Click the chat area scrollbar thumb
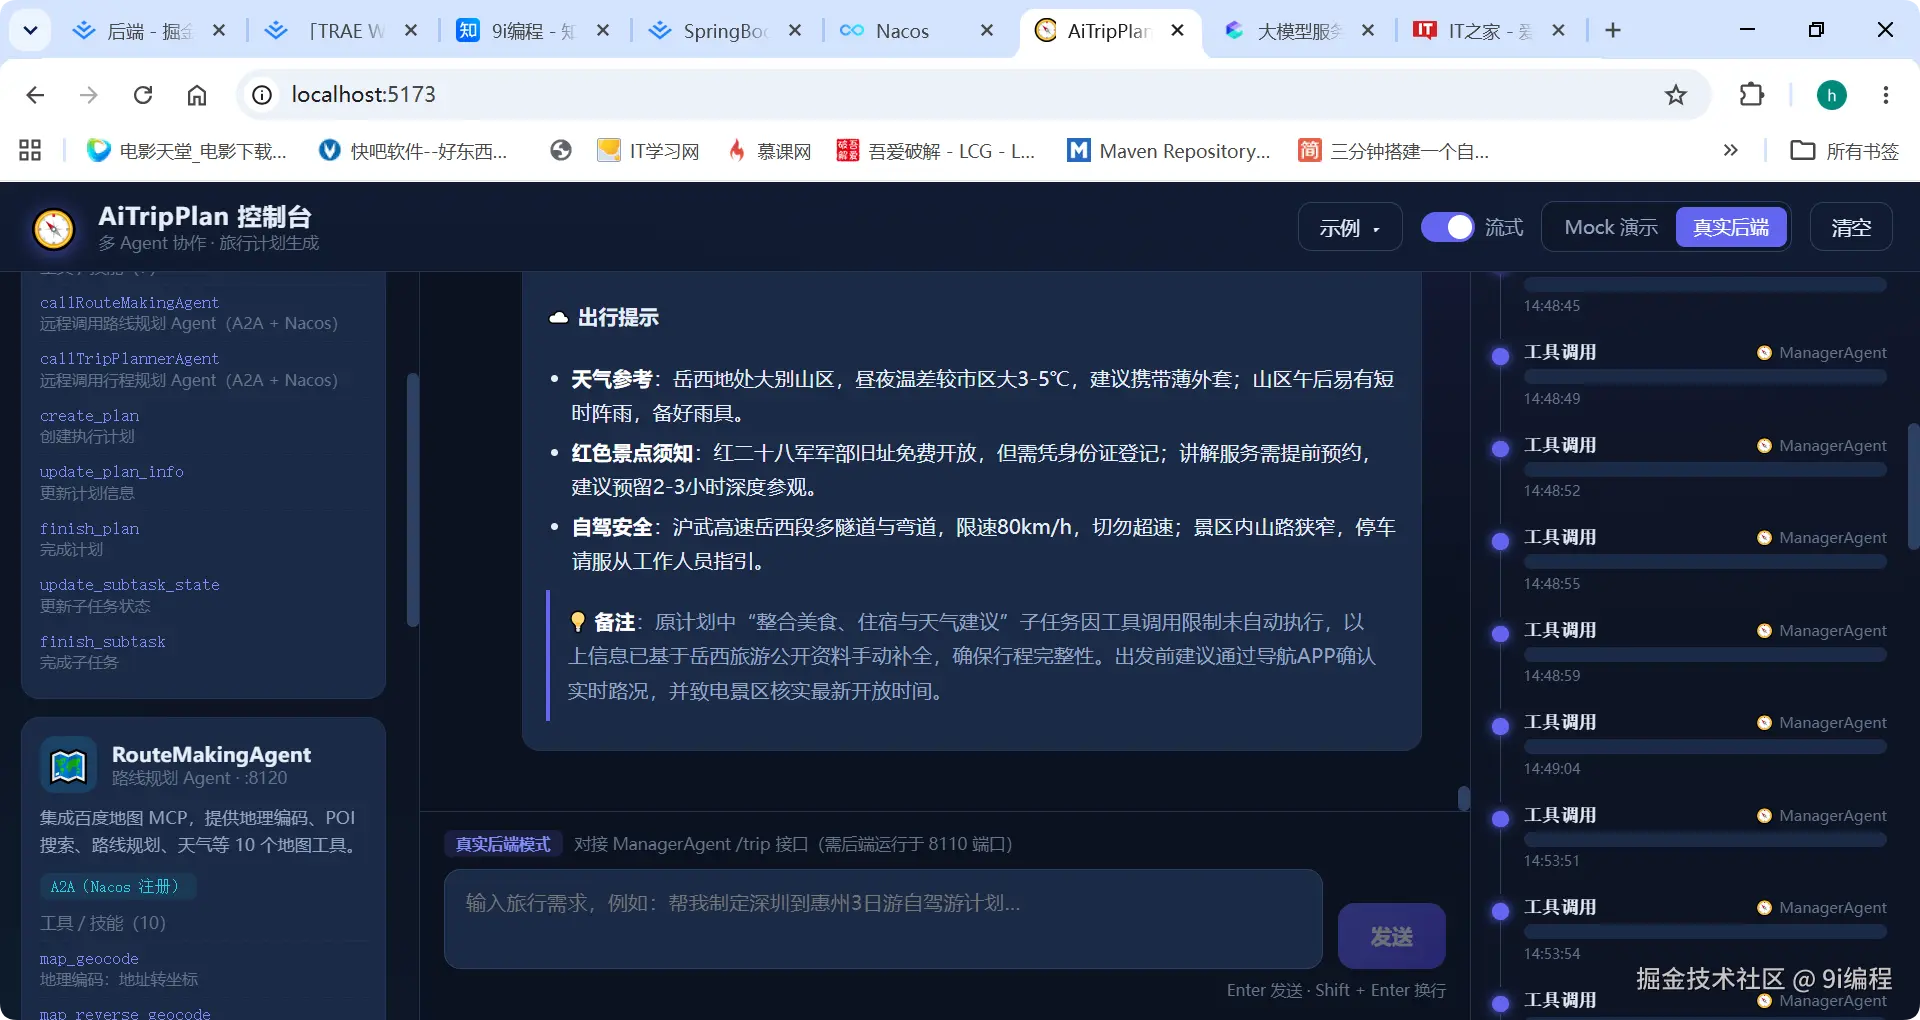1920x1020 pixels. click(x=1464, y=798)
